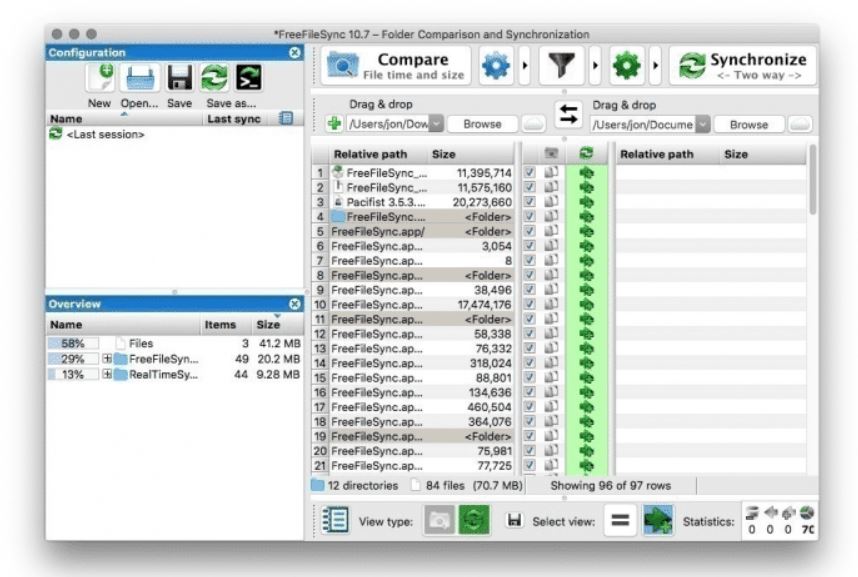Click the New configuration icon
The image size is (858, 577).
pos(100,78)
